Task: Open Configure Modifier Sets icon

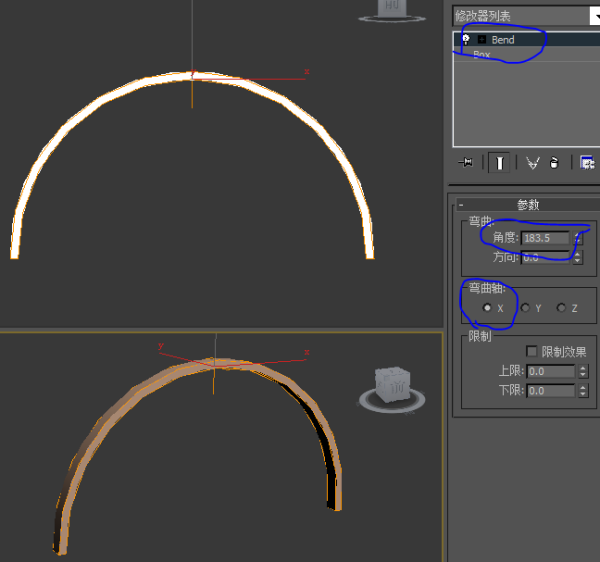Action: 587,162
